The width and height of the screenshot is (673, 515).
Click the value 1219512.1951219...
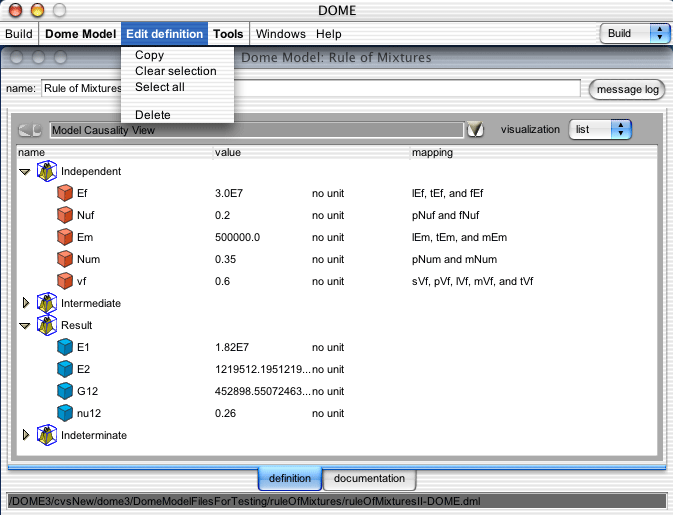(263, 369)
